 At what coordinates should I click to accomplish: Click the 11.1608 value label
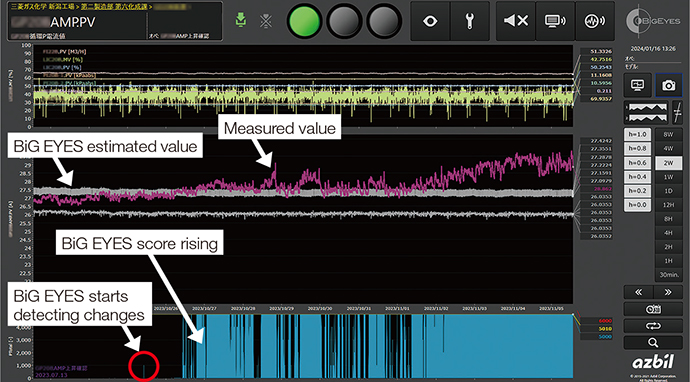pyautogui.click(x=596, y=75)
